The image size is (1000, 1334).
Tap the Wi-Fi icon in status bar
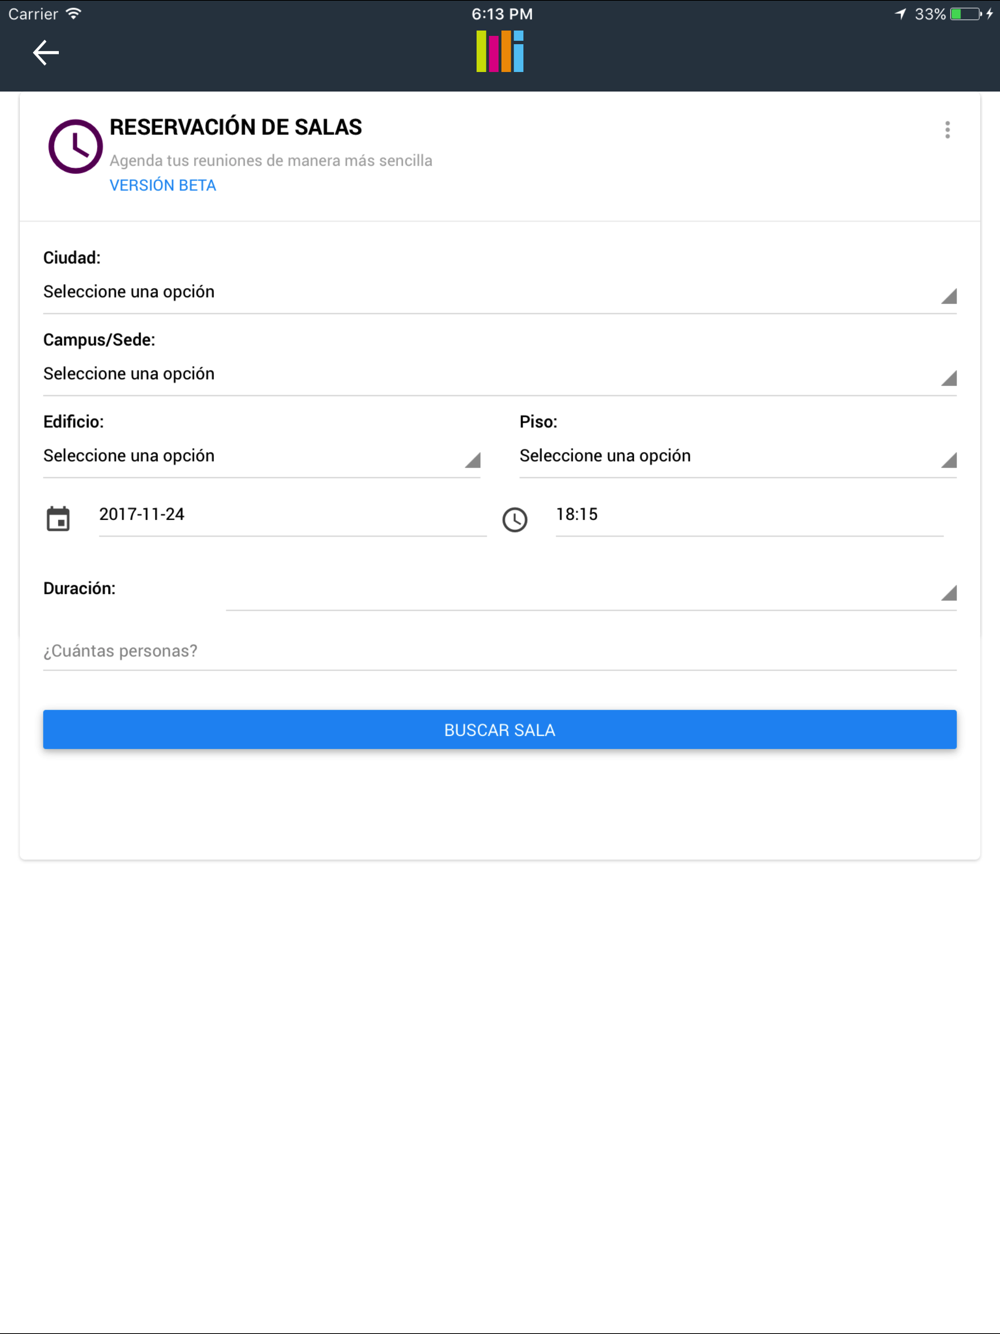73,14
